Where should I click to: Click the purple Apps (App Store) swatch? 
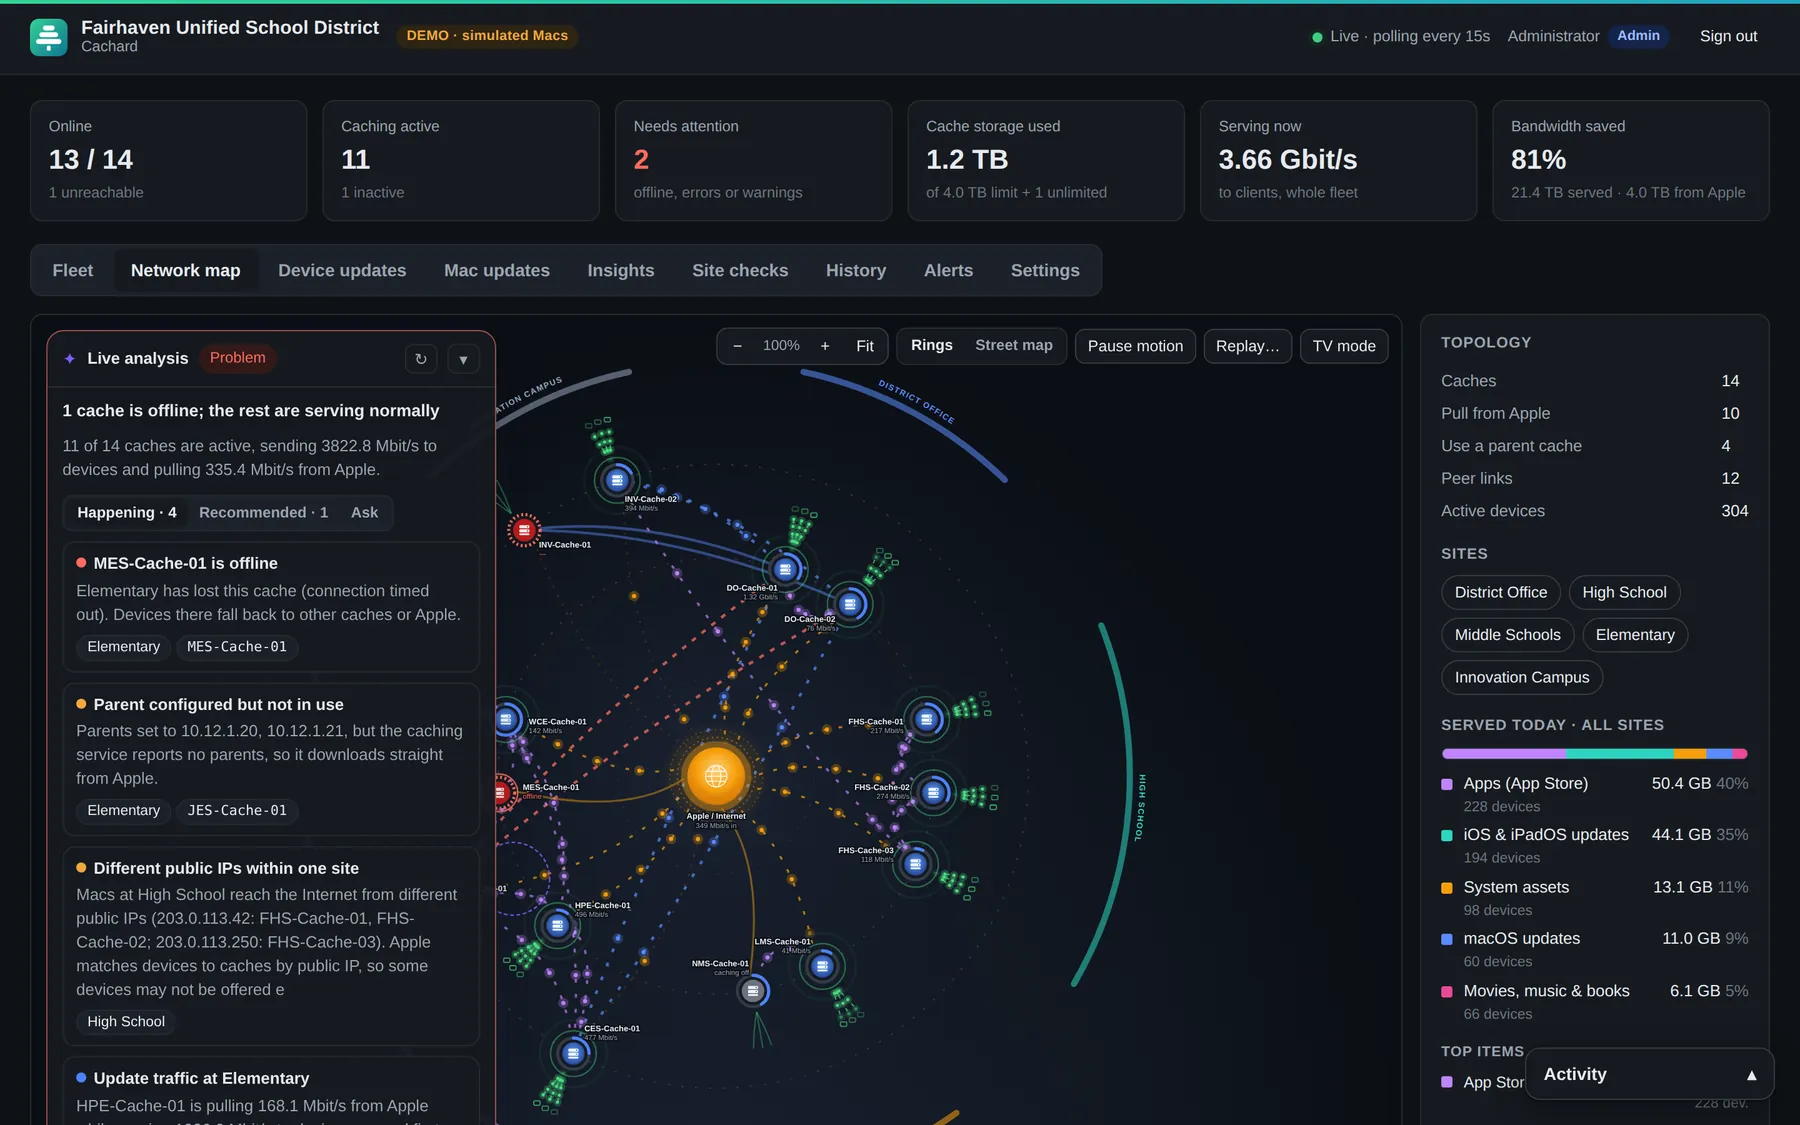click(1447, 785)
